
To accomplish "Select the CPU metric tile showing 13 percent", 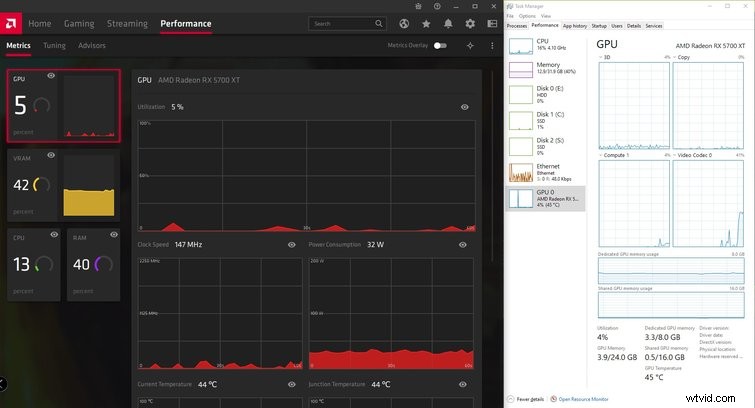I will (x=34, y=264).
